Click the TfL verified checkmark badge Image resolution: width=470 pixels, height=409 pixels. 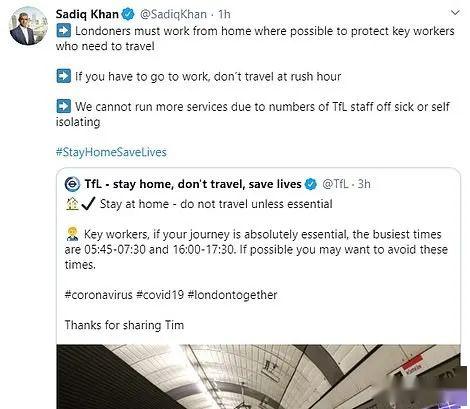click(x=311, y=184)
